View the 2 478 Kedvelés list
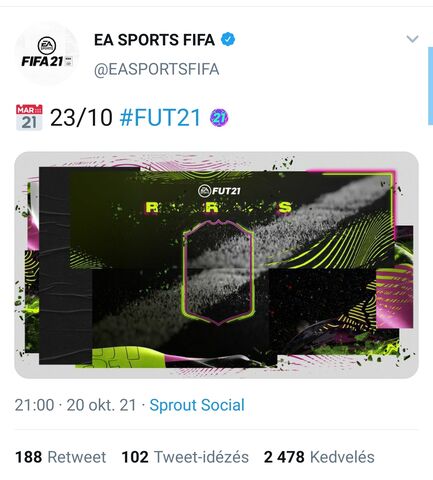 click(319, 457)
